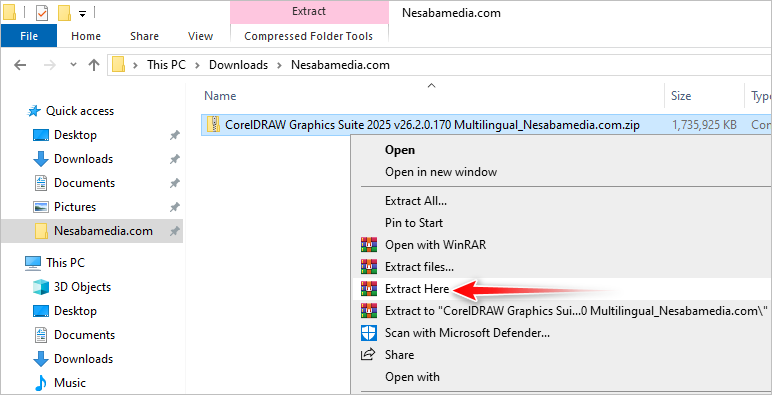The height and width of the screenshot is (395, 772).
Task: Click the Music note icon in sidebar
Action: (x=41, y=383)
